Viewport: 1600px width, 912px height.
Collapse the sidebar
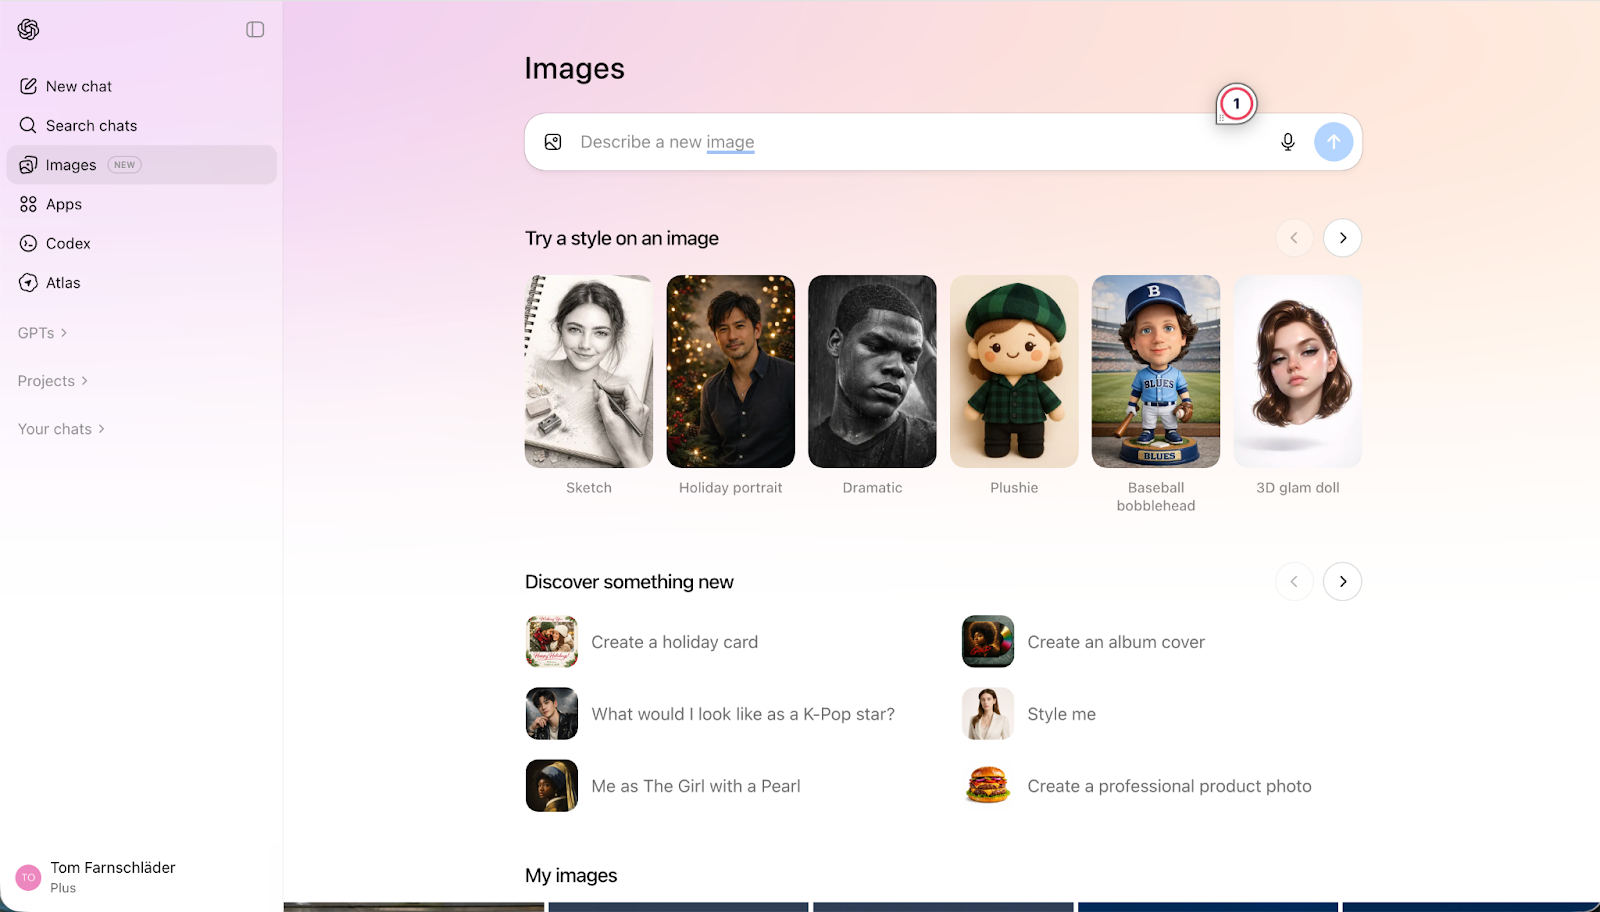(x=255, y=29)
